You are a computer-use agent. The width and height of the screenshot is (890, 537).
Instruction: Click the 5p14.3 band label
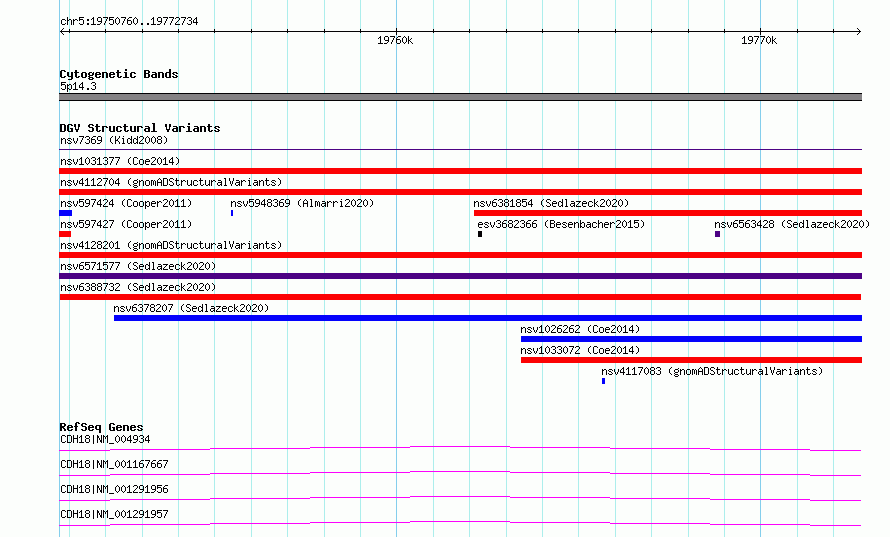(78, 86)
